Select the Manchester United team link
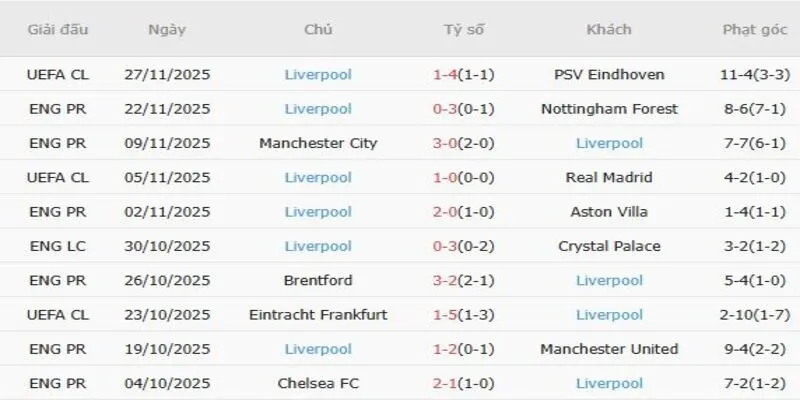Viewport: 800px width, 400px height. (609, 349)
